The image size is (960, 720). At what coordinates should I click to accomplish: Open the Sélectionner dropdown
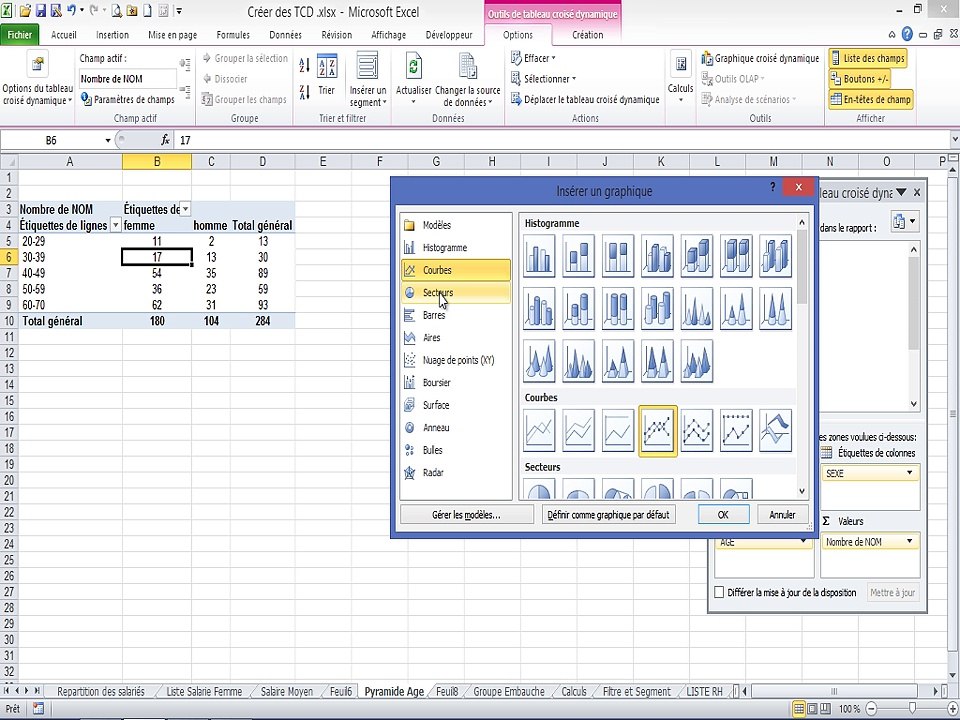pos(543,78)
